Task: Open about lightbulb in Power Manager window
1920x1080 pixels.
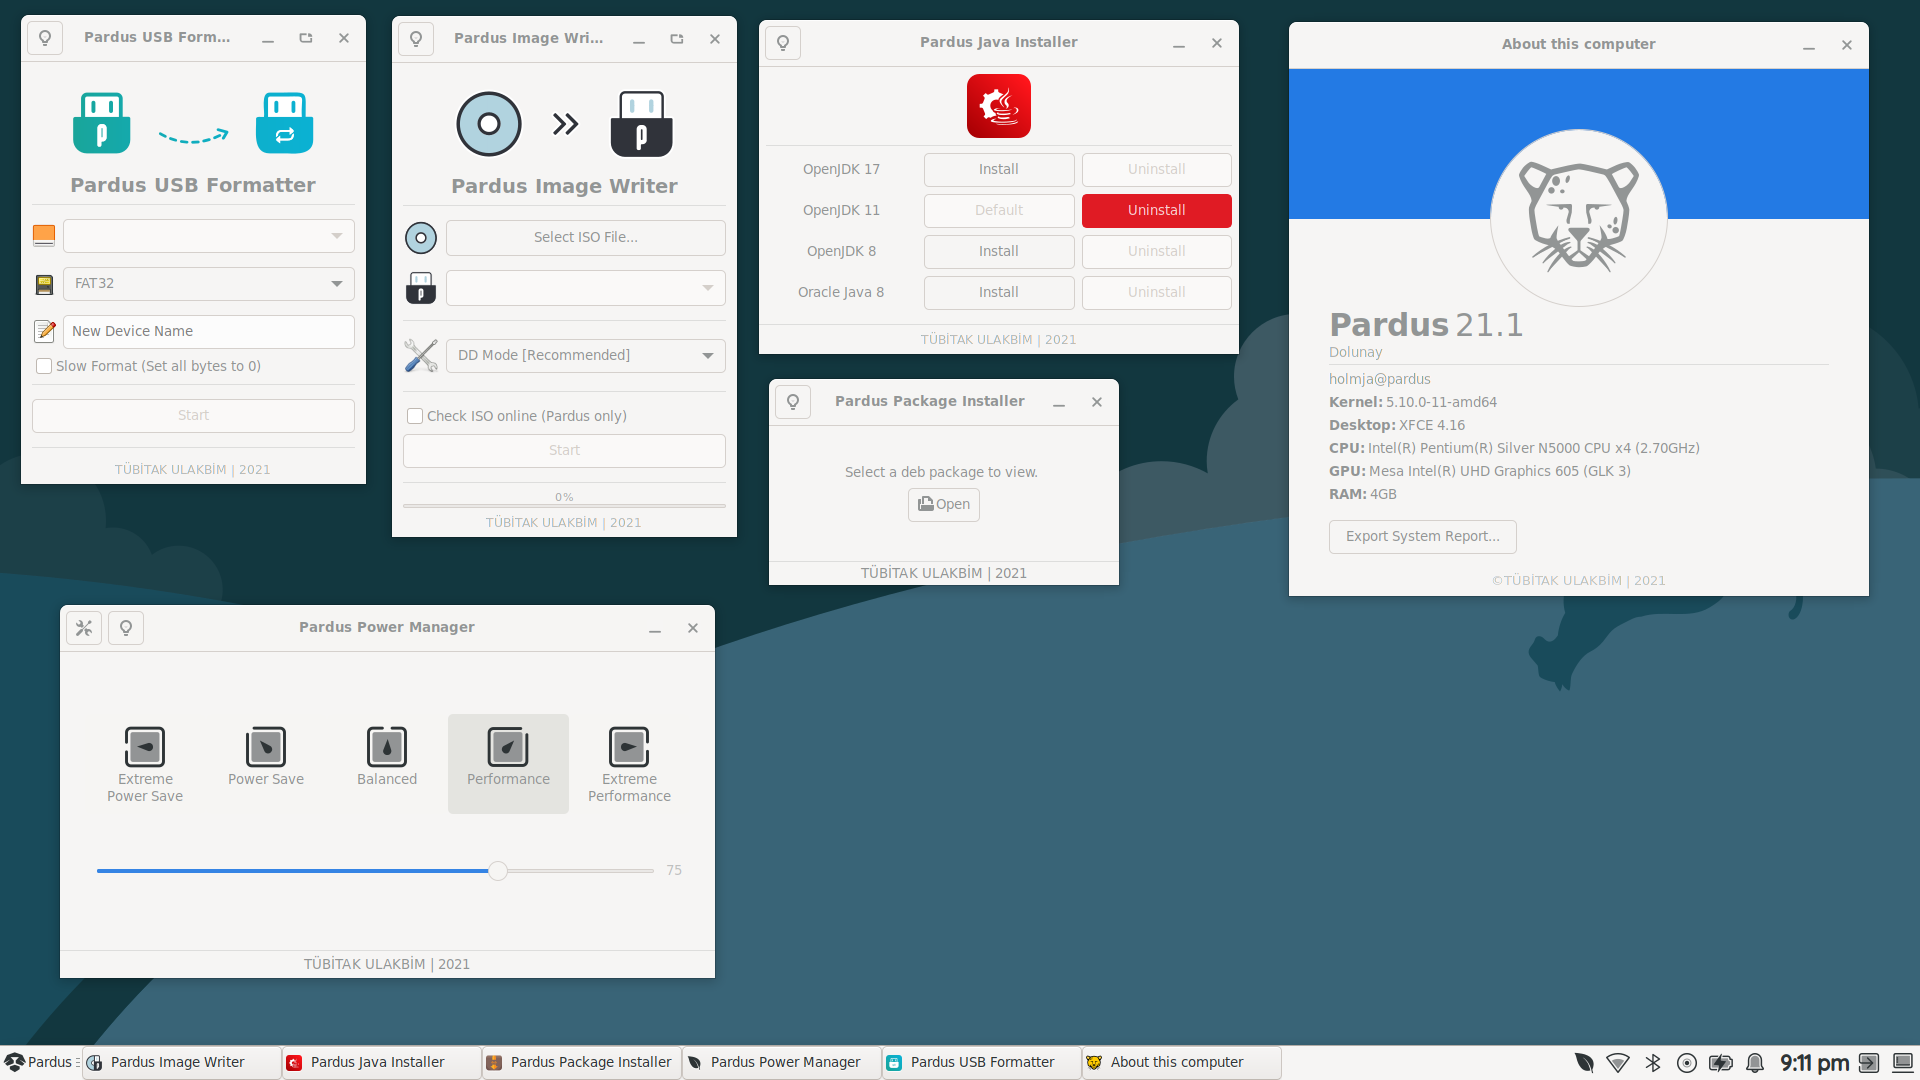Action: point(126,628)
